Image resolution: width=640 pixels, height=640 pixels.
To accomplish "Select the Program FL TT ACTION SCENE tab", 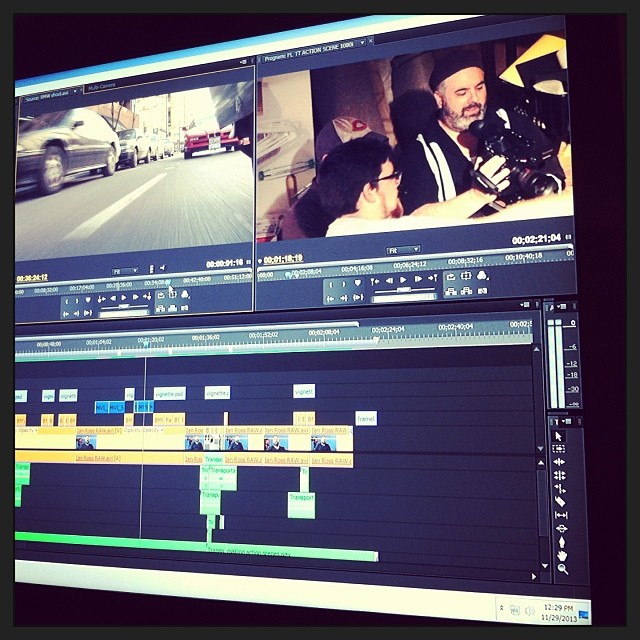I will pos(311,42).
